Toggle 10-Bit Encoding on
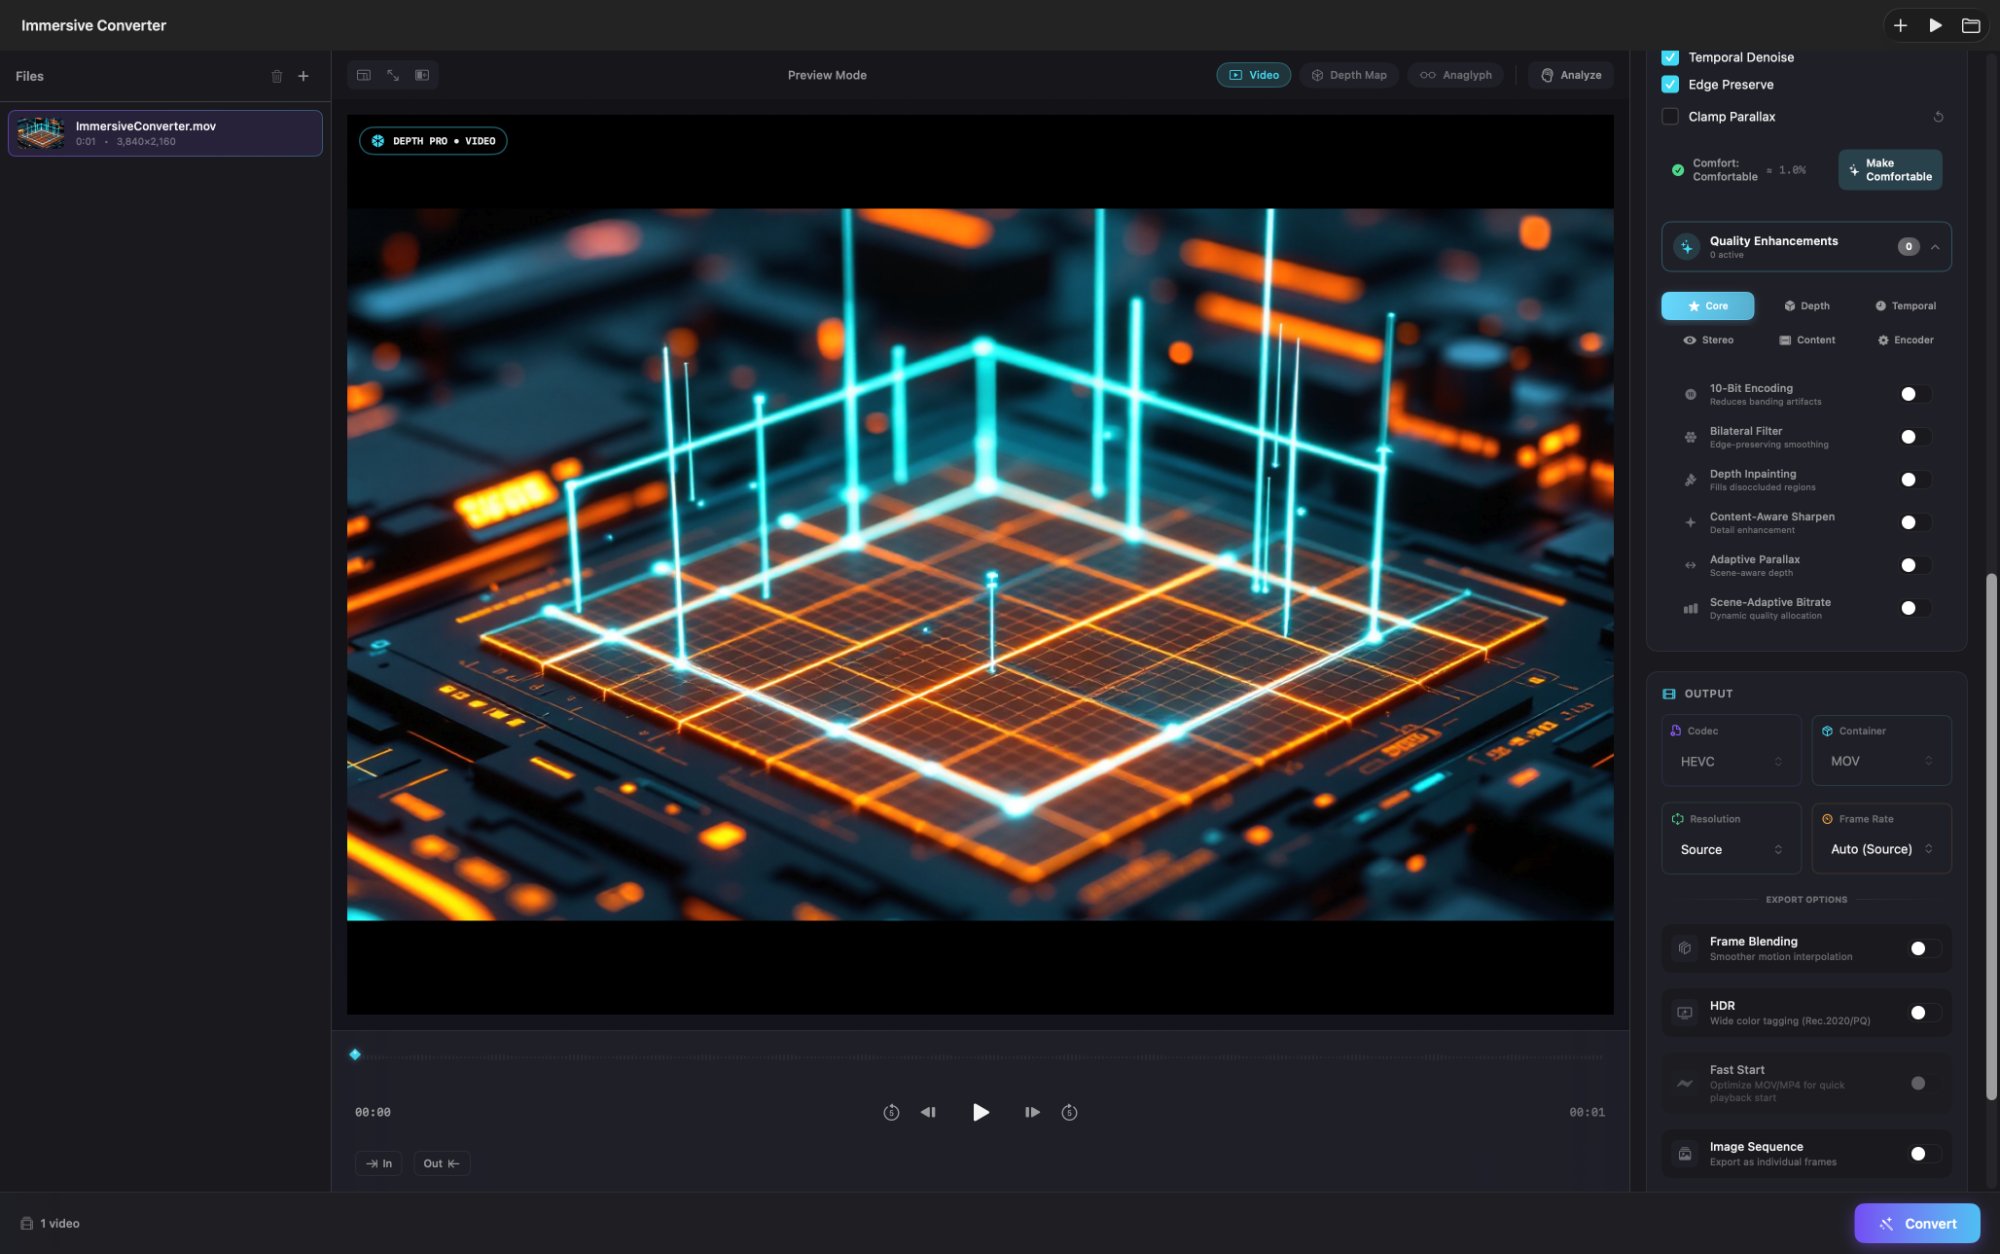The height and width of the screenshot is (1254, 2000). (x=1915, y=394)
